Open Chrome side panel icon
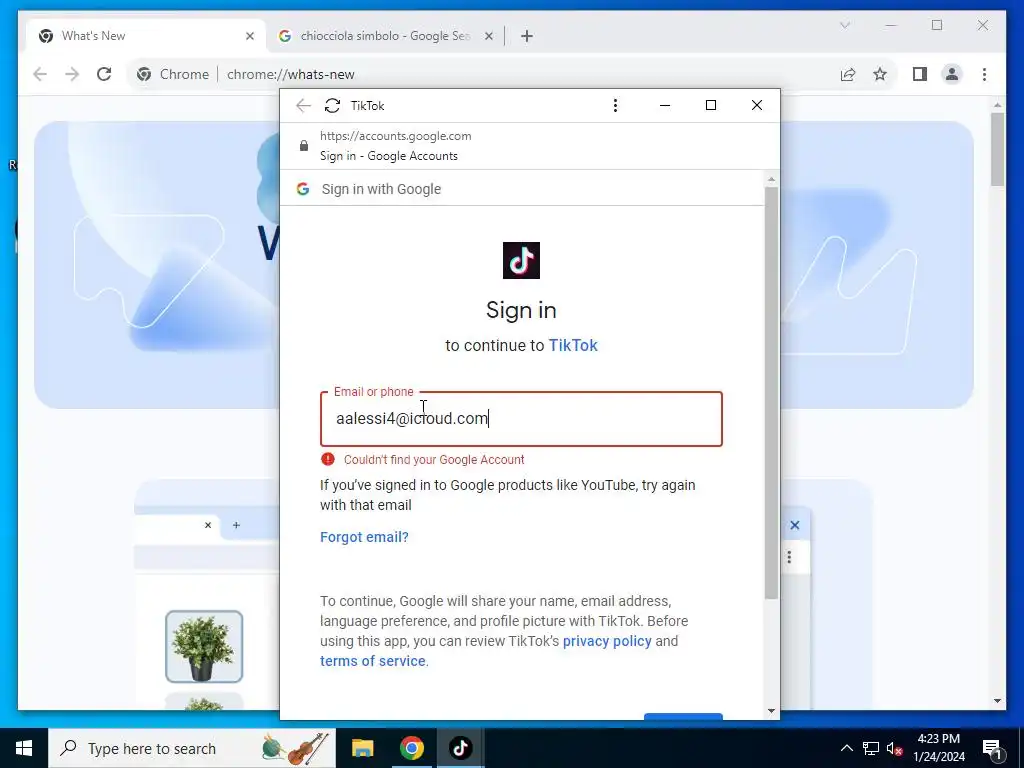This screenshot has height=768, width=1024. [x=920, y=74]
